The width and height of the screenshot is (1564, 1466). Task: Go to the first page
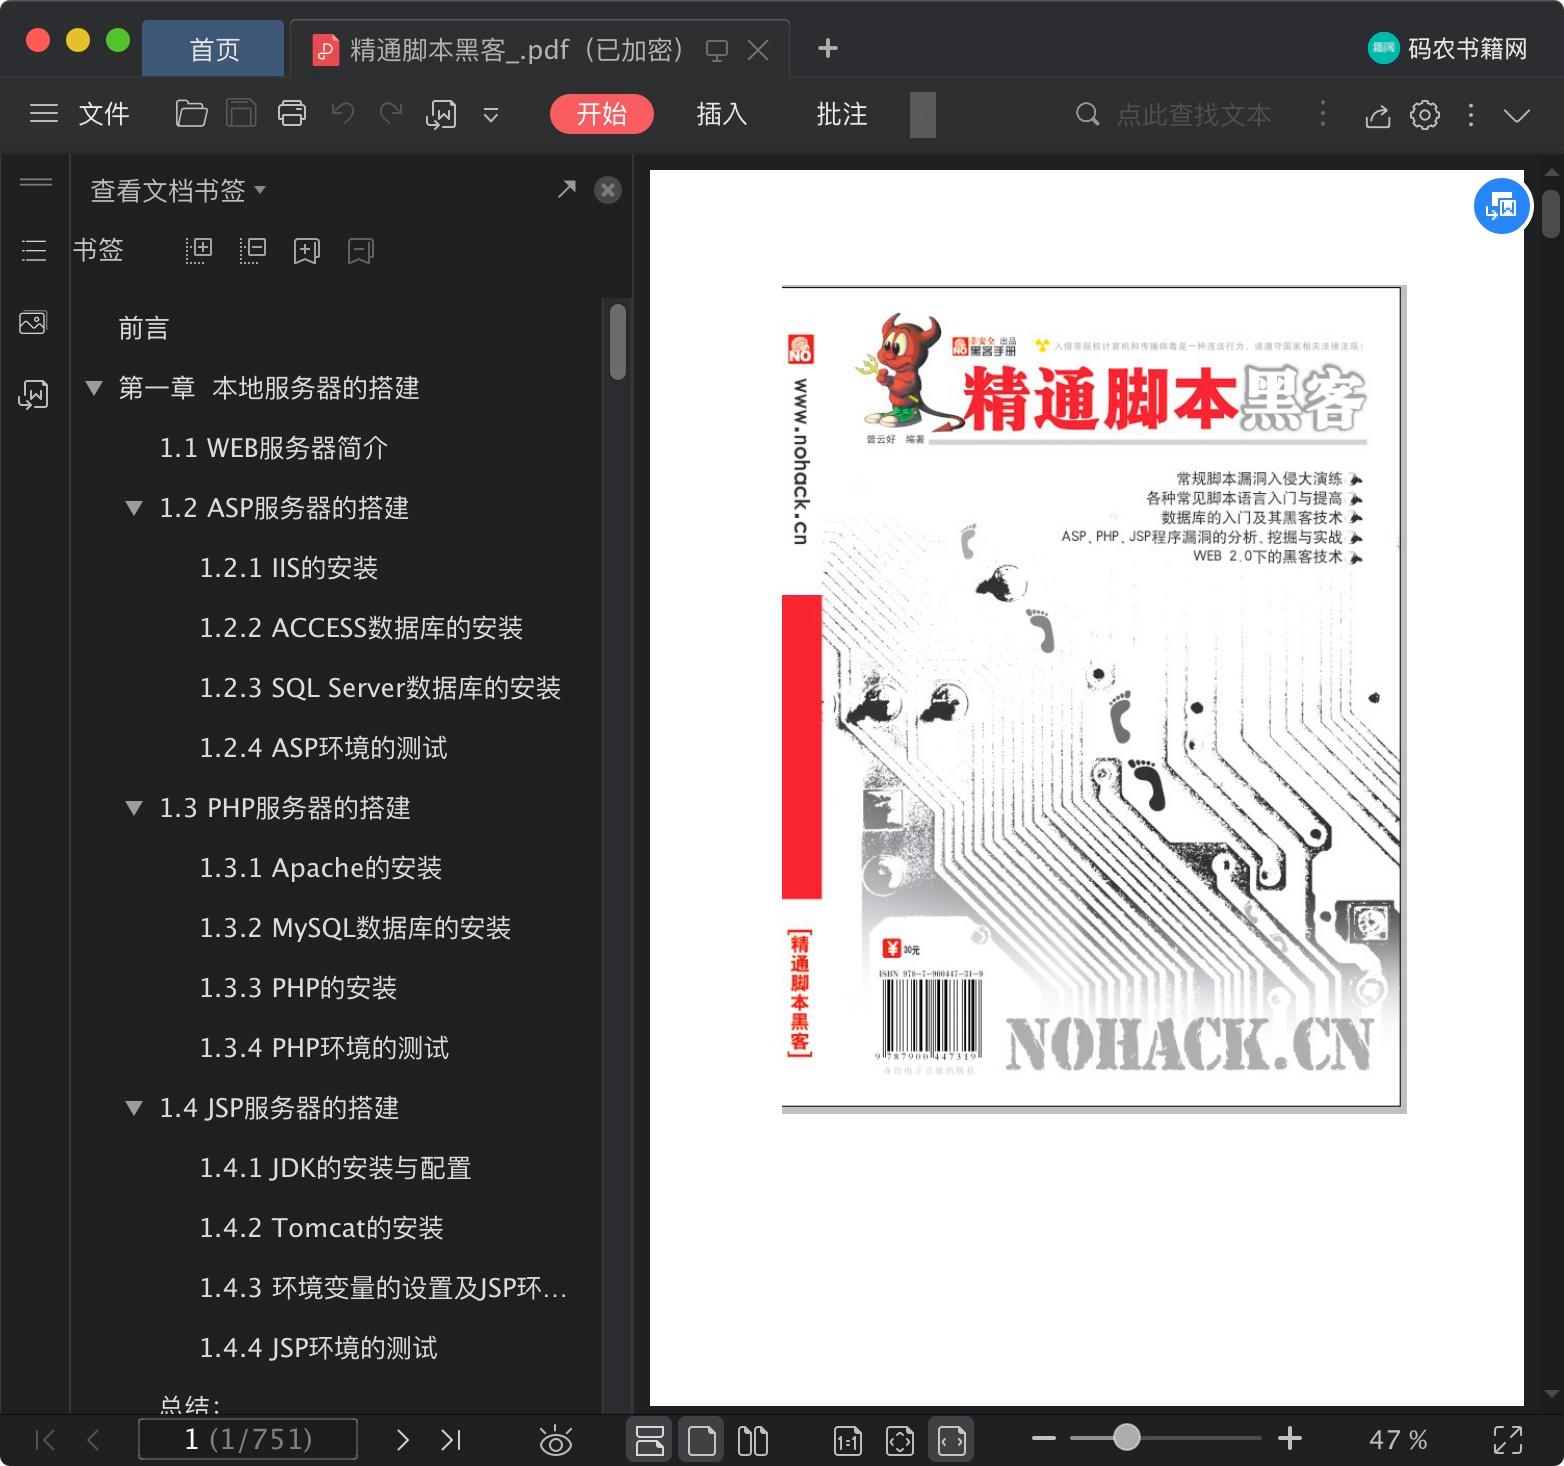tap(45, 1440)
